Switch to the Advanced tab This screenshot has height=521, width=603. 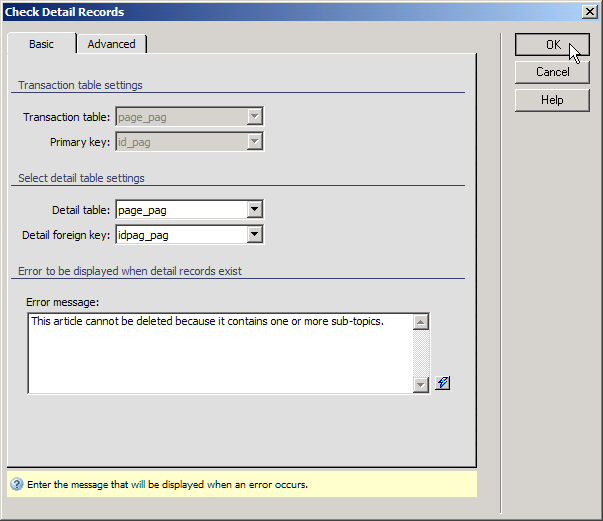111,44
